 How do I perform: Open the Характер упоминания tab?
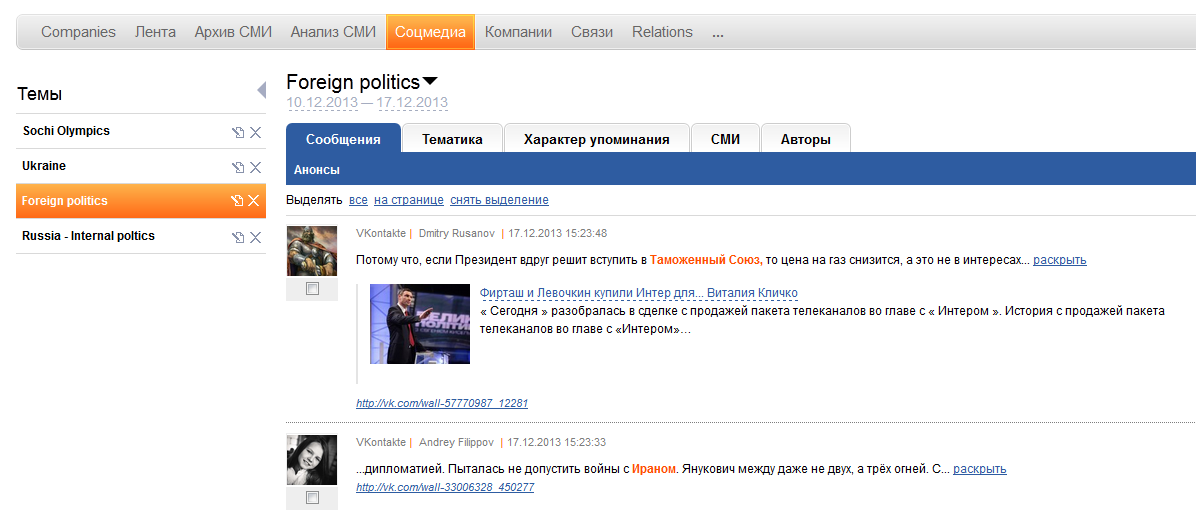point(597,140)
